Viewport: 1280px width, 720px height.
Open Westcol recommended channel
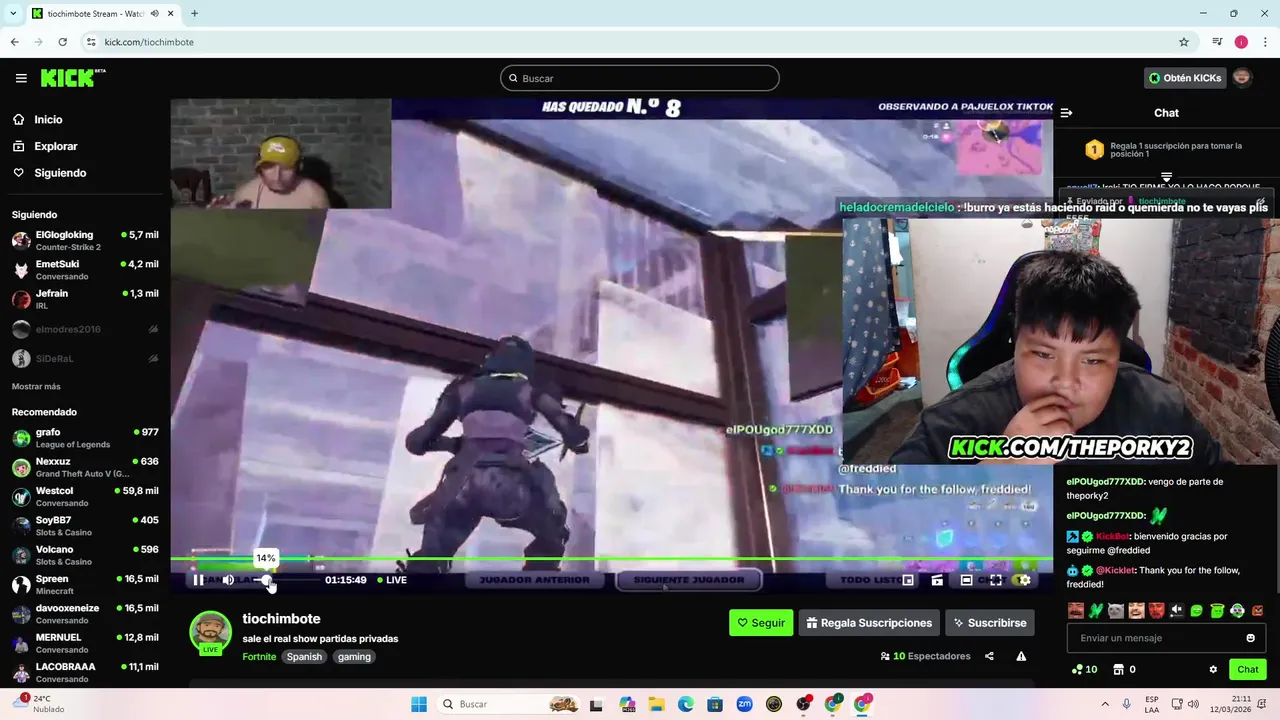(x=85, y=497)
